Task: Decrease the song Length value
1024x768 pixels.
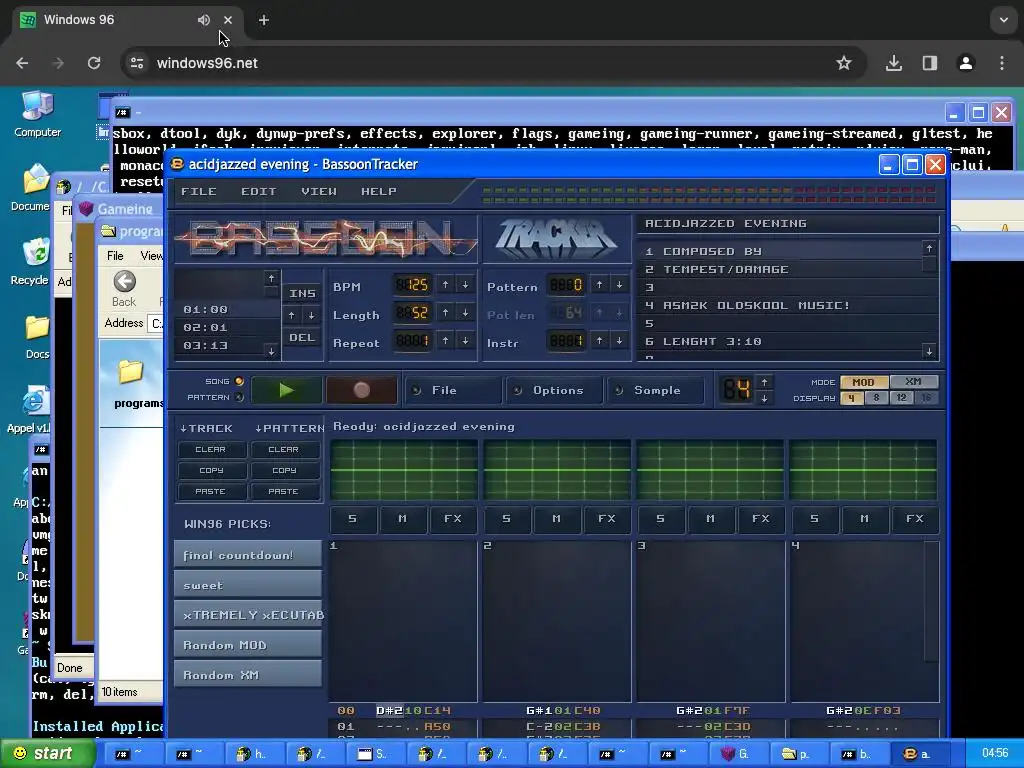Action: (465, 313)
